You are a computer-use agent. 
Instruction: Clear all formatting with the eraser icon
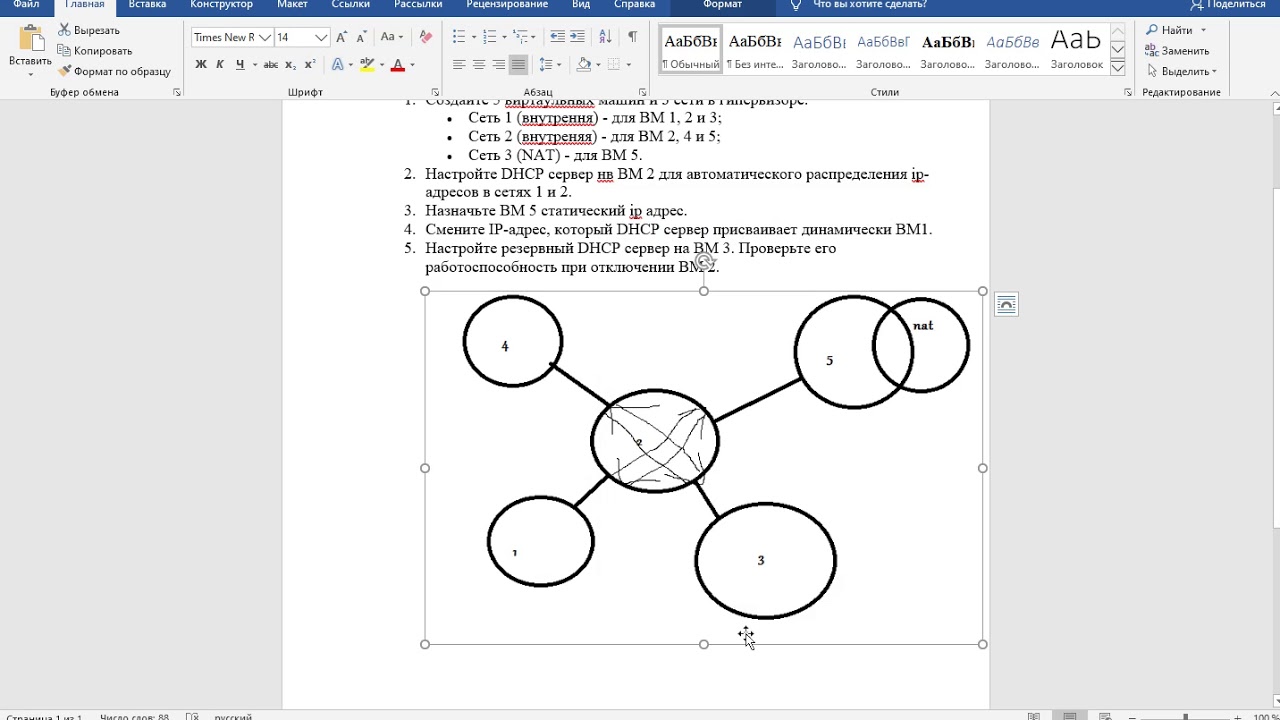[426, 37]
